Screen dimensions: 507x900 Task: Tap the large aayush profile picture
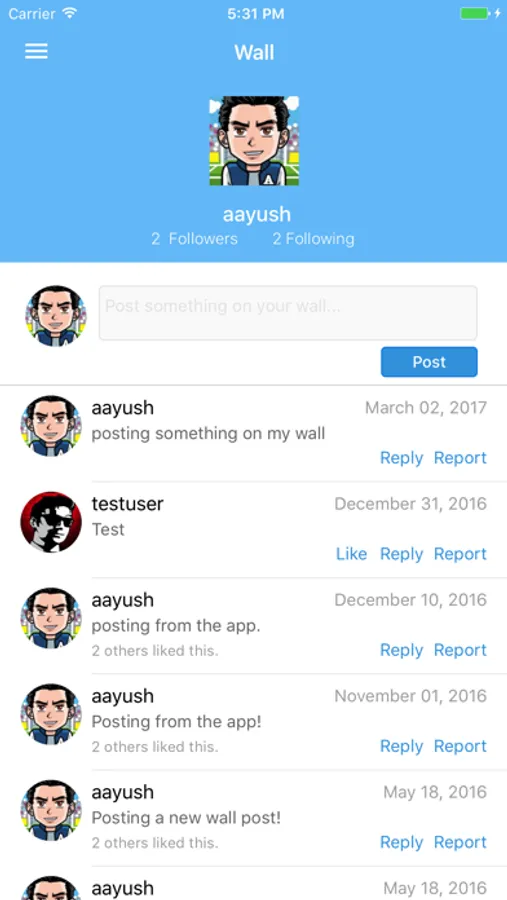click(254, 141)
